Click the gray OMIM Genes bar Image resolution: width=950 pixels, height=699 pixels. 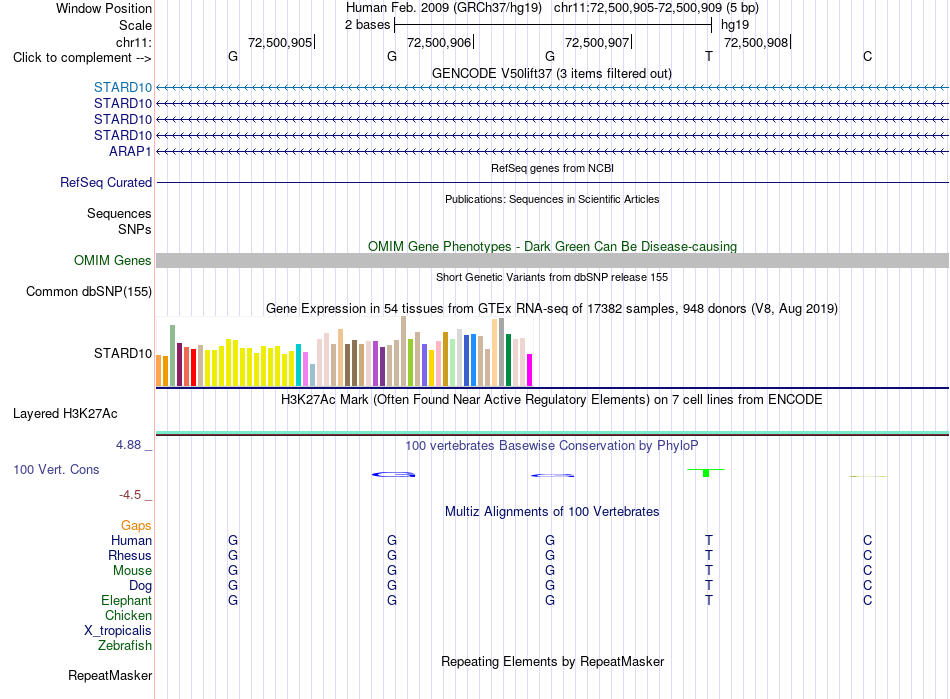click(x=552, y=260)
